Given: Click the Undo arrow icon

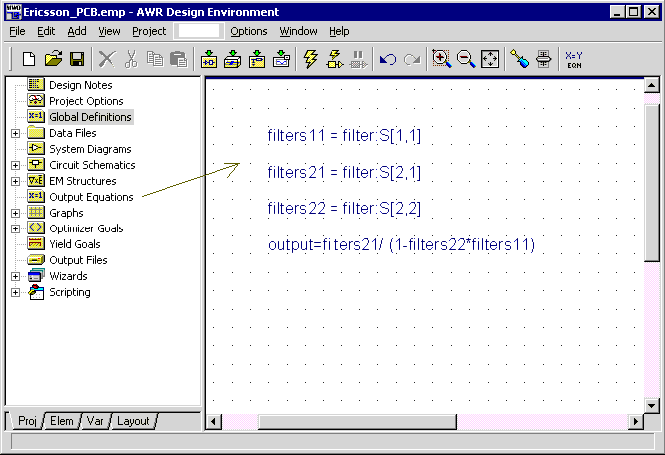Looking at the screenshot, I should 388,59.
